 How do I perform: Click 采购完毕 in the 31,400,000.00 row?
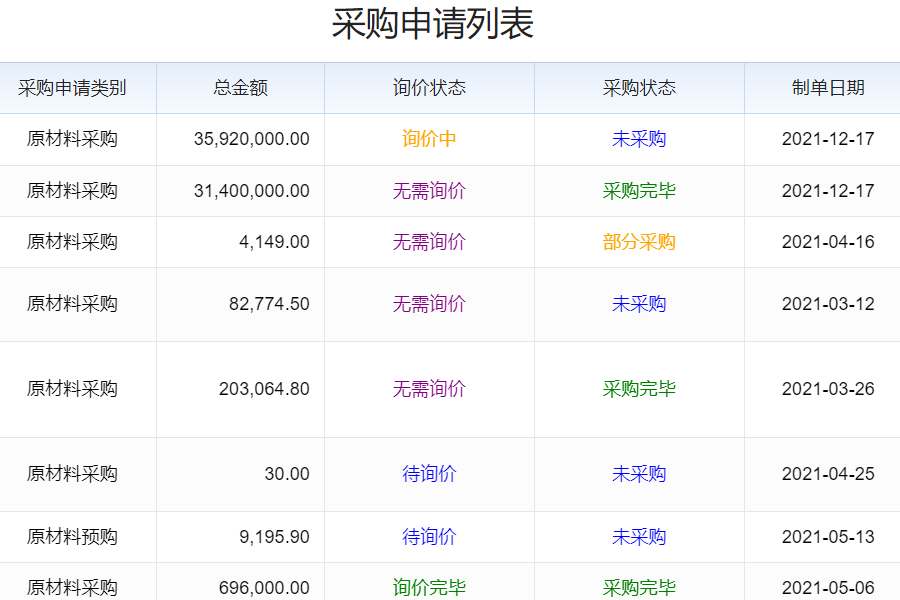pos(639,191)
